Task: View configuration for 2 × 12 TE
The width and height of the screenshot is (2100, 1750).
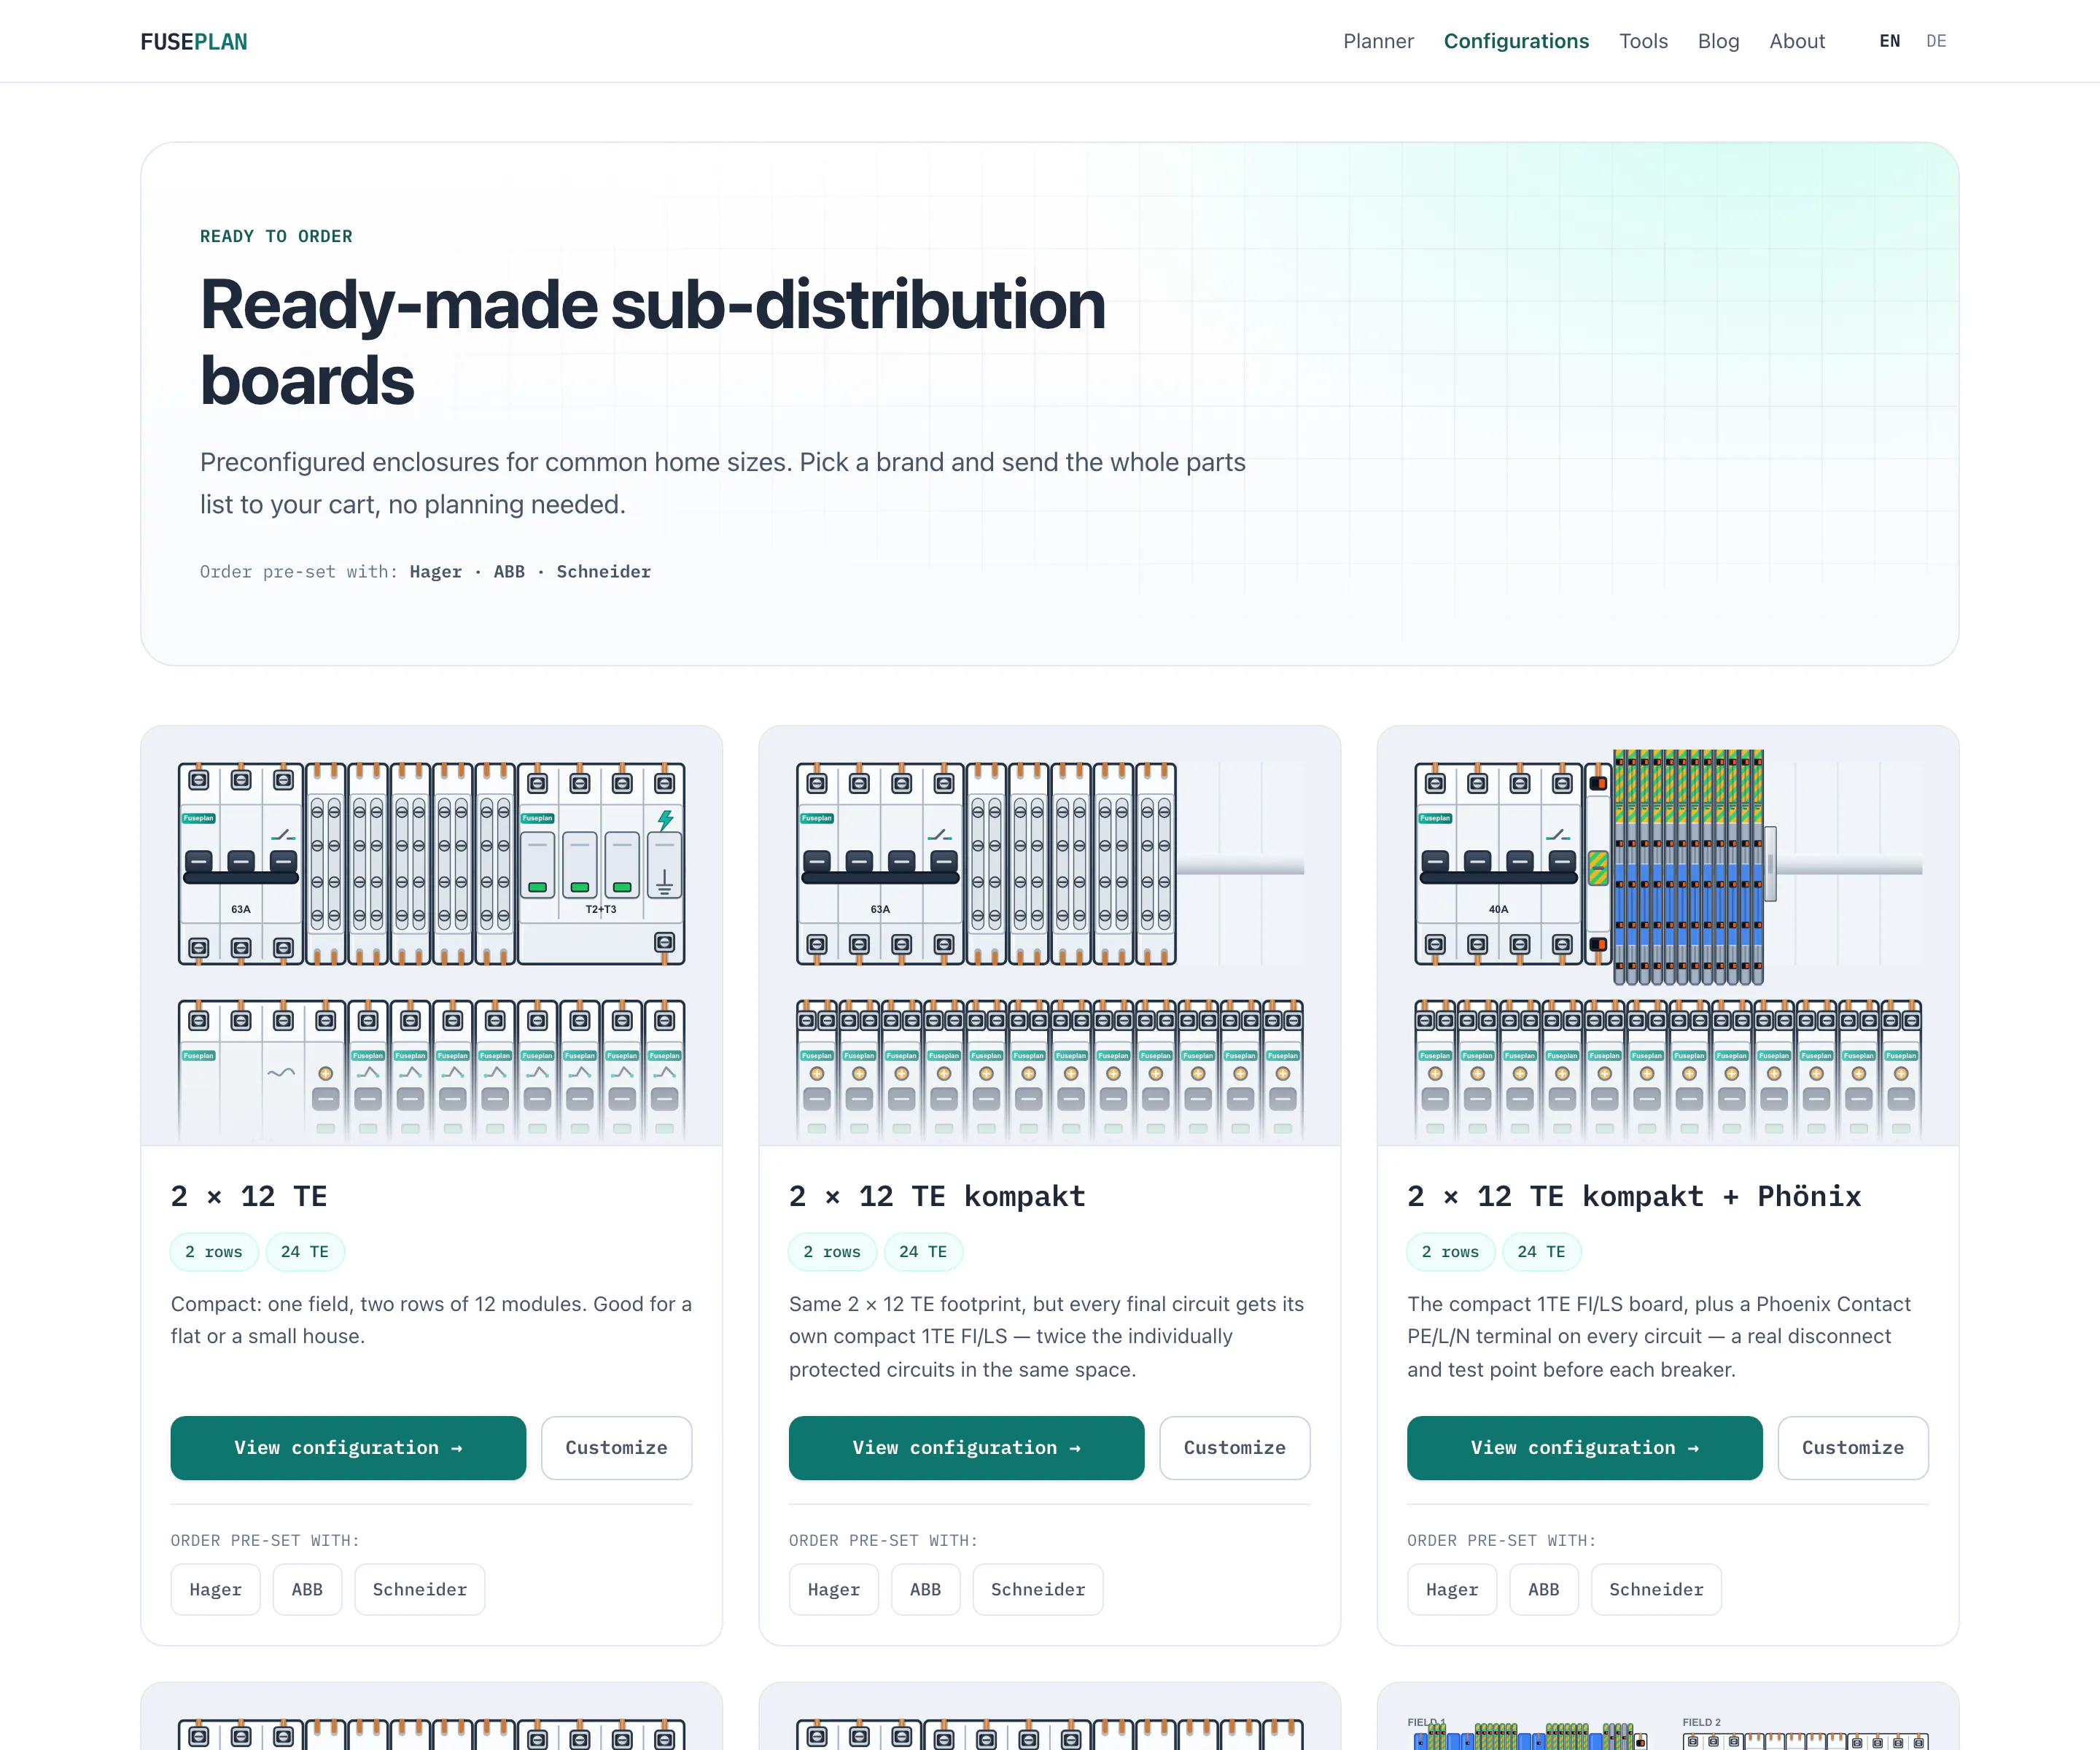Action: [348, 1447]
